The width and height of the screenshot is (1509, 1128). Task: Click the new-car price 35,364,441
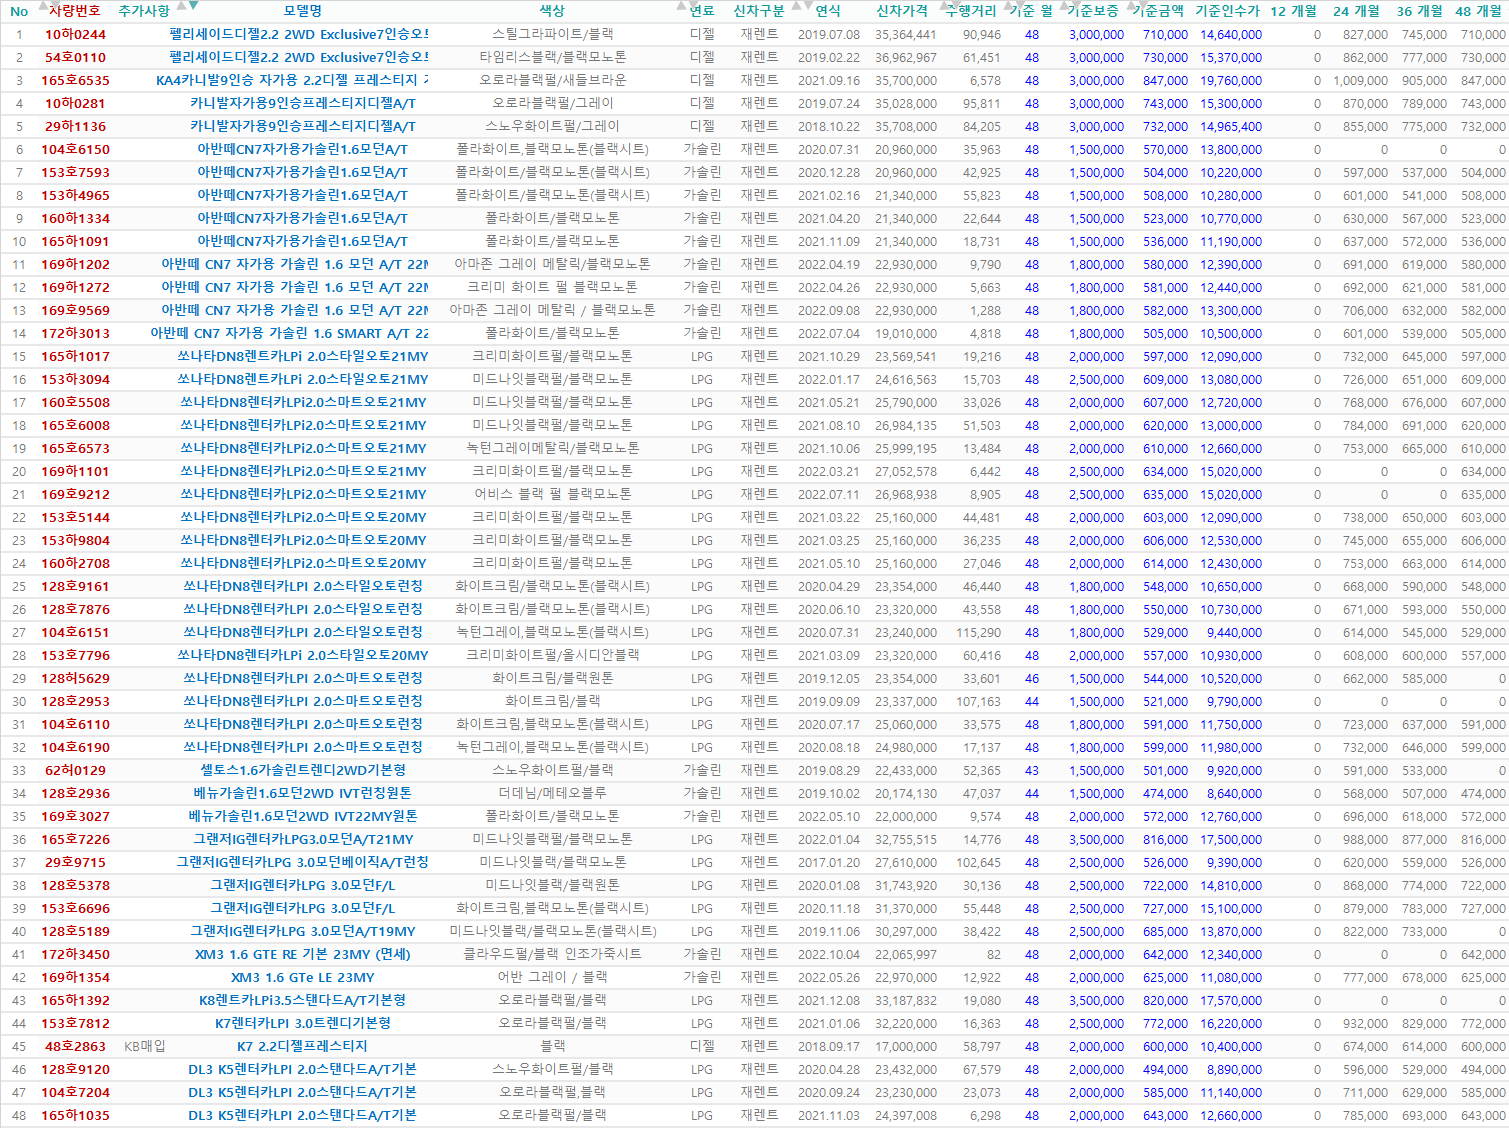point(906,35)
